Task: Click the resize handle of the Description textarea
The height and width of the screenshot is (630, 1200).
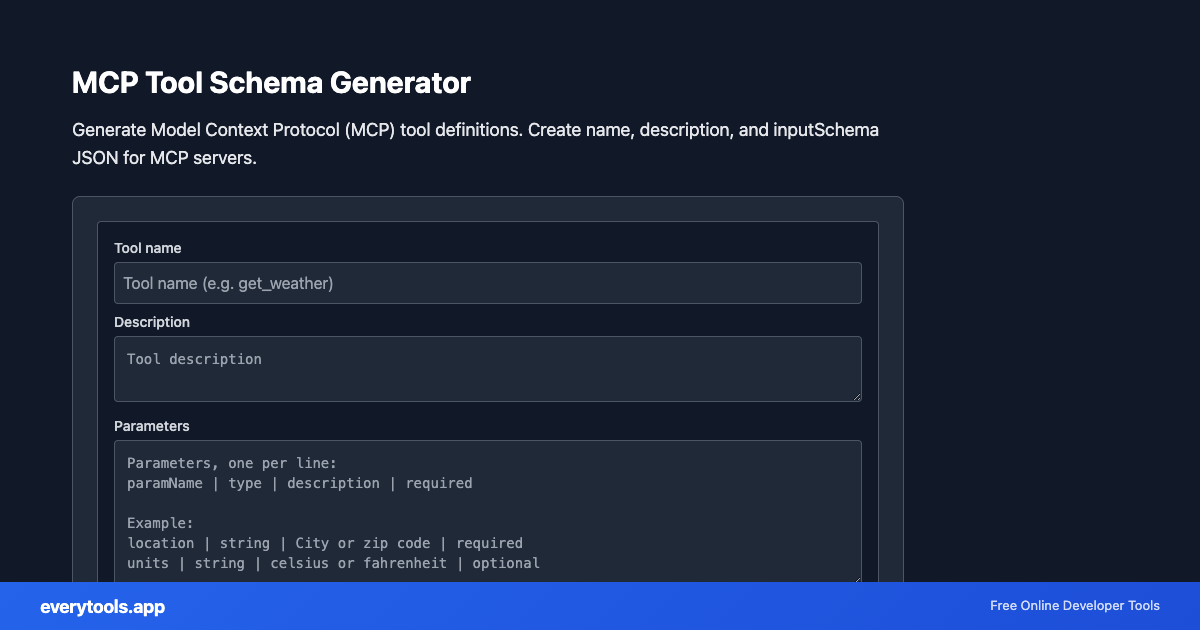Action: pyautogui.click(x=857, y=398)
